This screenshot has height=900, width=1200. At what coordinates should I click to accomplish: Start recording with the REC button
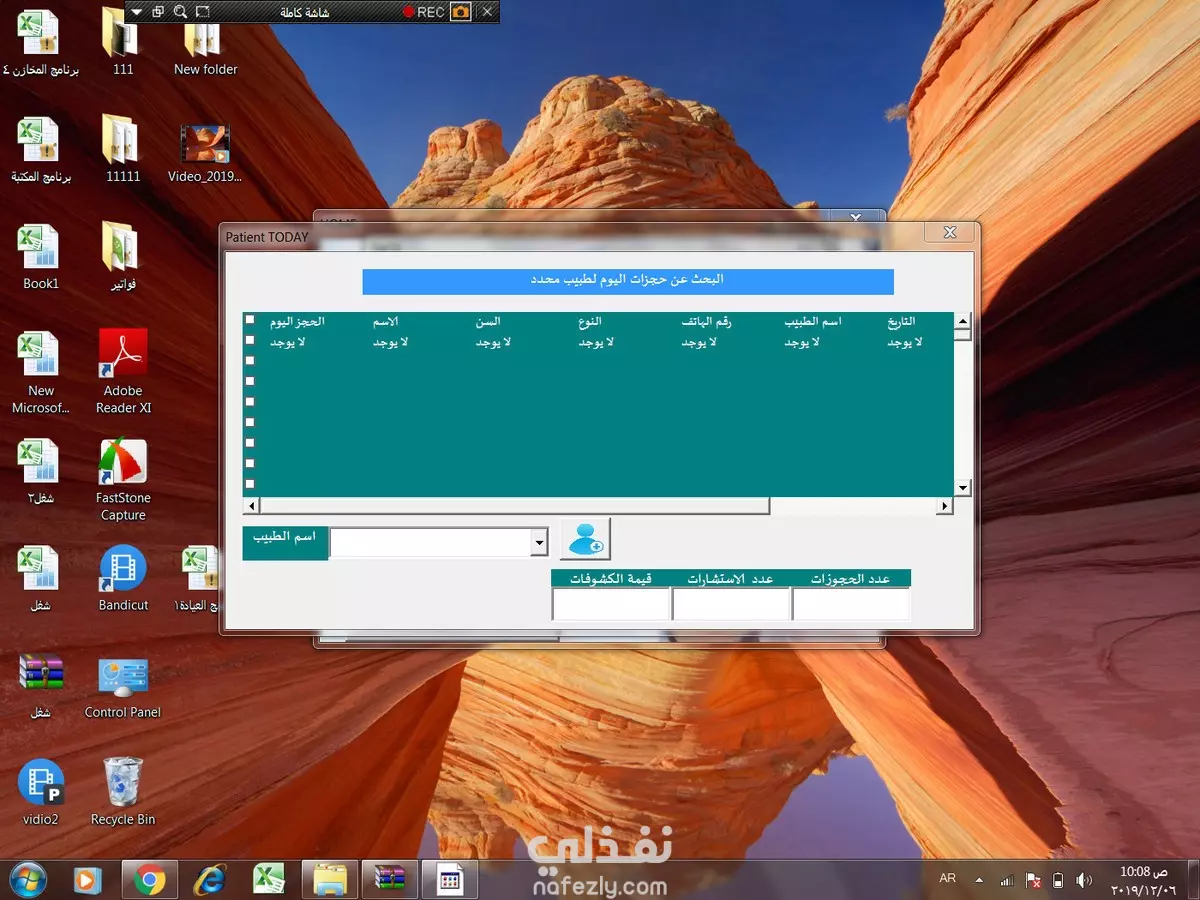pos(424,12)
